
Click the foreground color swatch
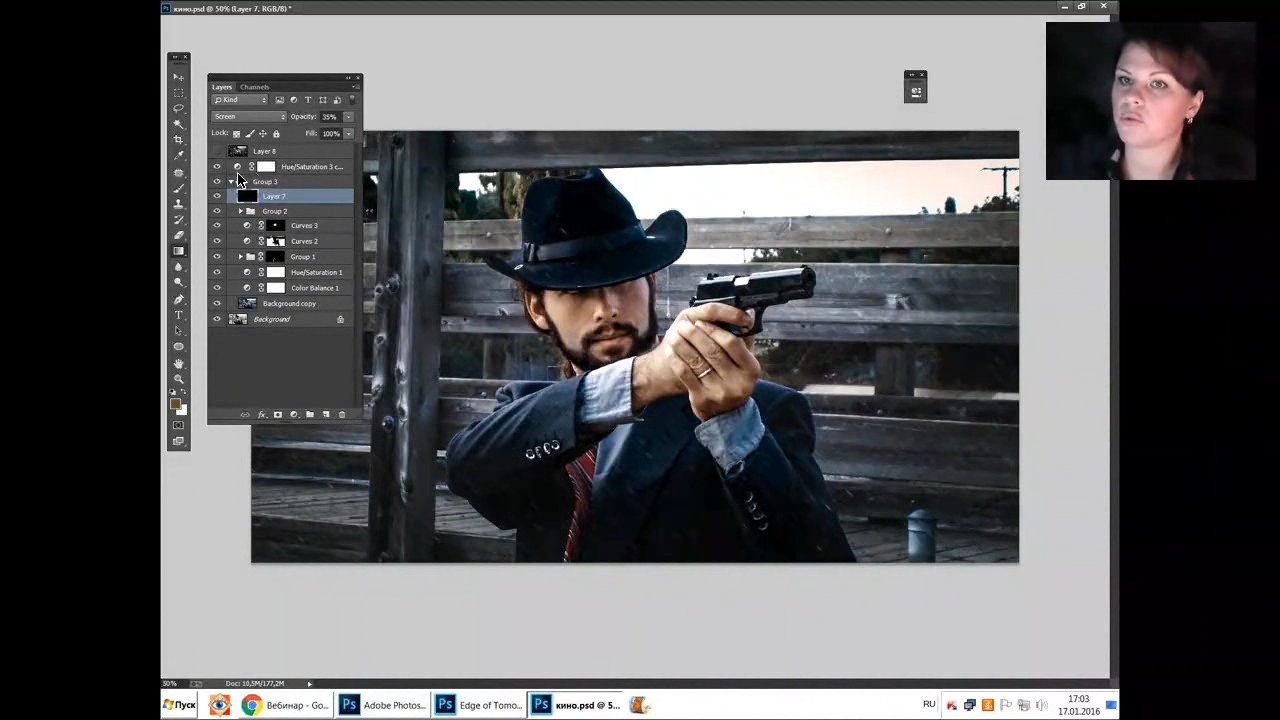pos(176,404)
